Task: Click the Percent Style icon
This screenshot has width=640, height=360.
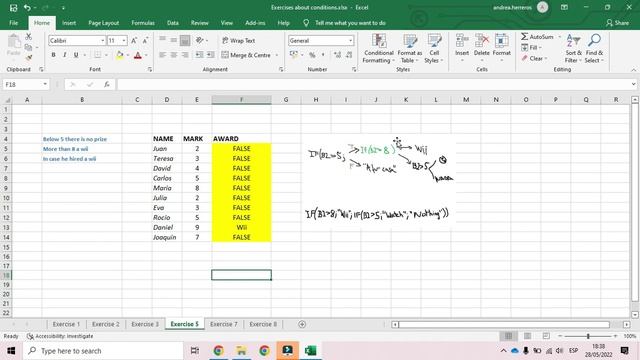Action: [x=312, y=55]
